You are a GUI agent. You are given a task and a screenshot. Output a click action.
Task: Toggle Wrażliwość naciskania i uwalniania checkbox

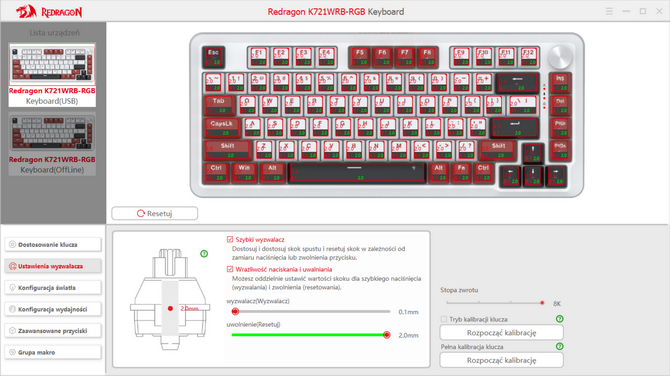tap(230, 269)
